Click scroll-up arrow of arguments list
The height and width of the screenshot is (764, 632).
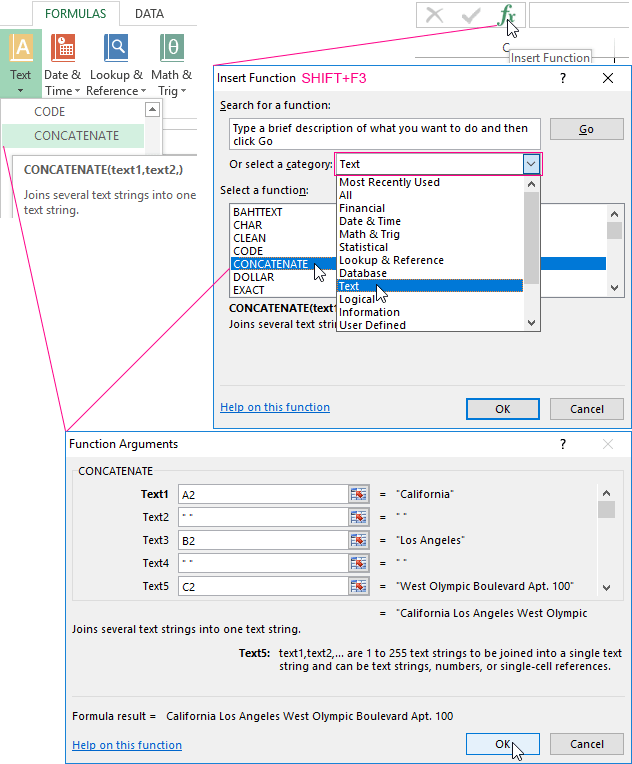606,493
